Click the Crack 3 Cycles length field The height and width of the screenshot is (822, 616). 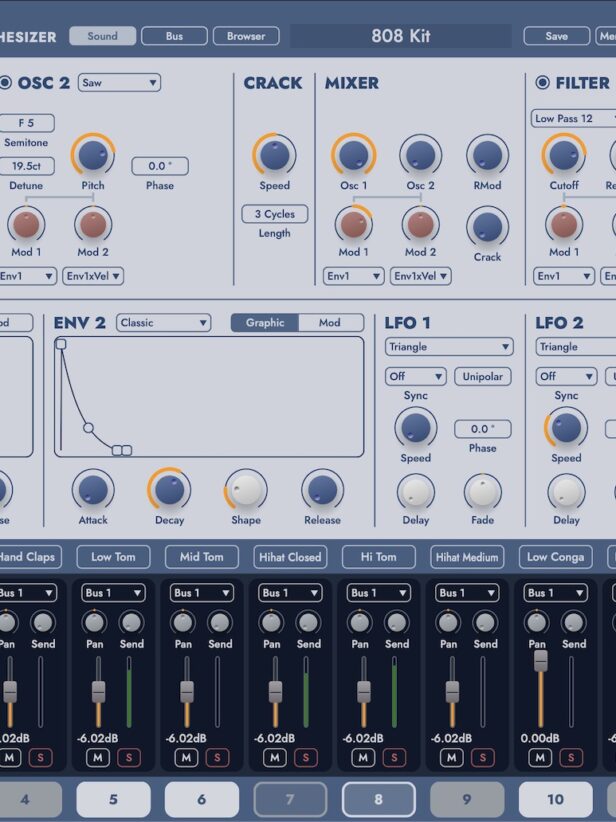(x=275, y=214)
